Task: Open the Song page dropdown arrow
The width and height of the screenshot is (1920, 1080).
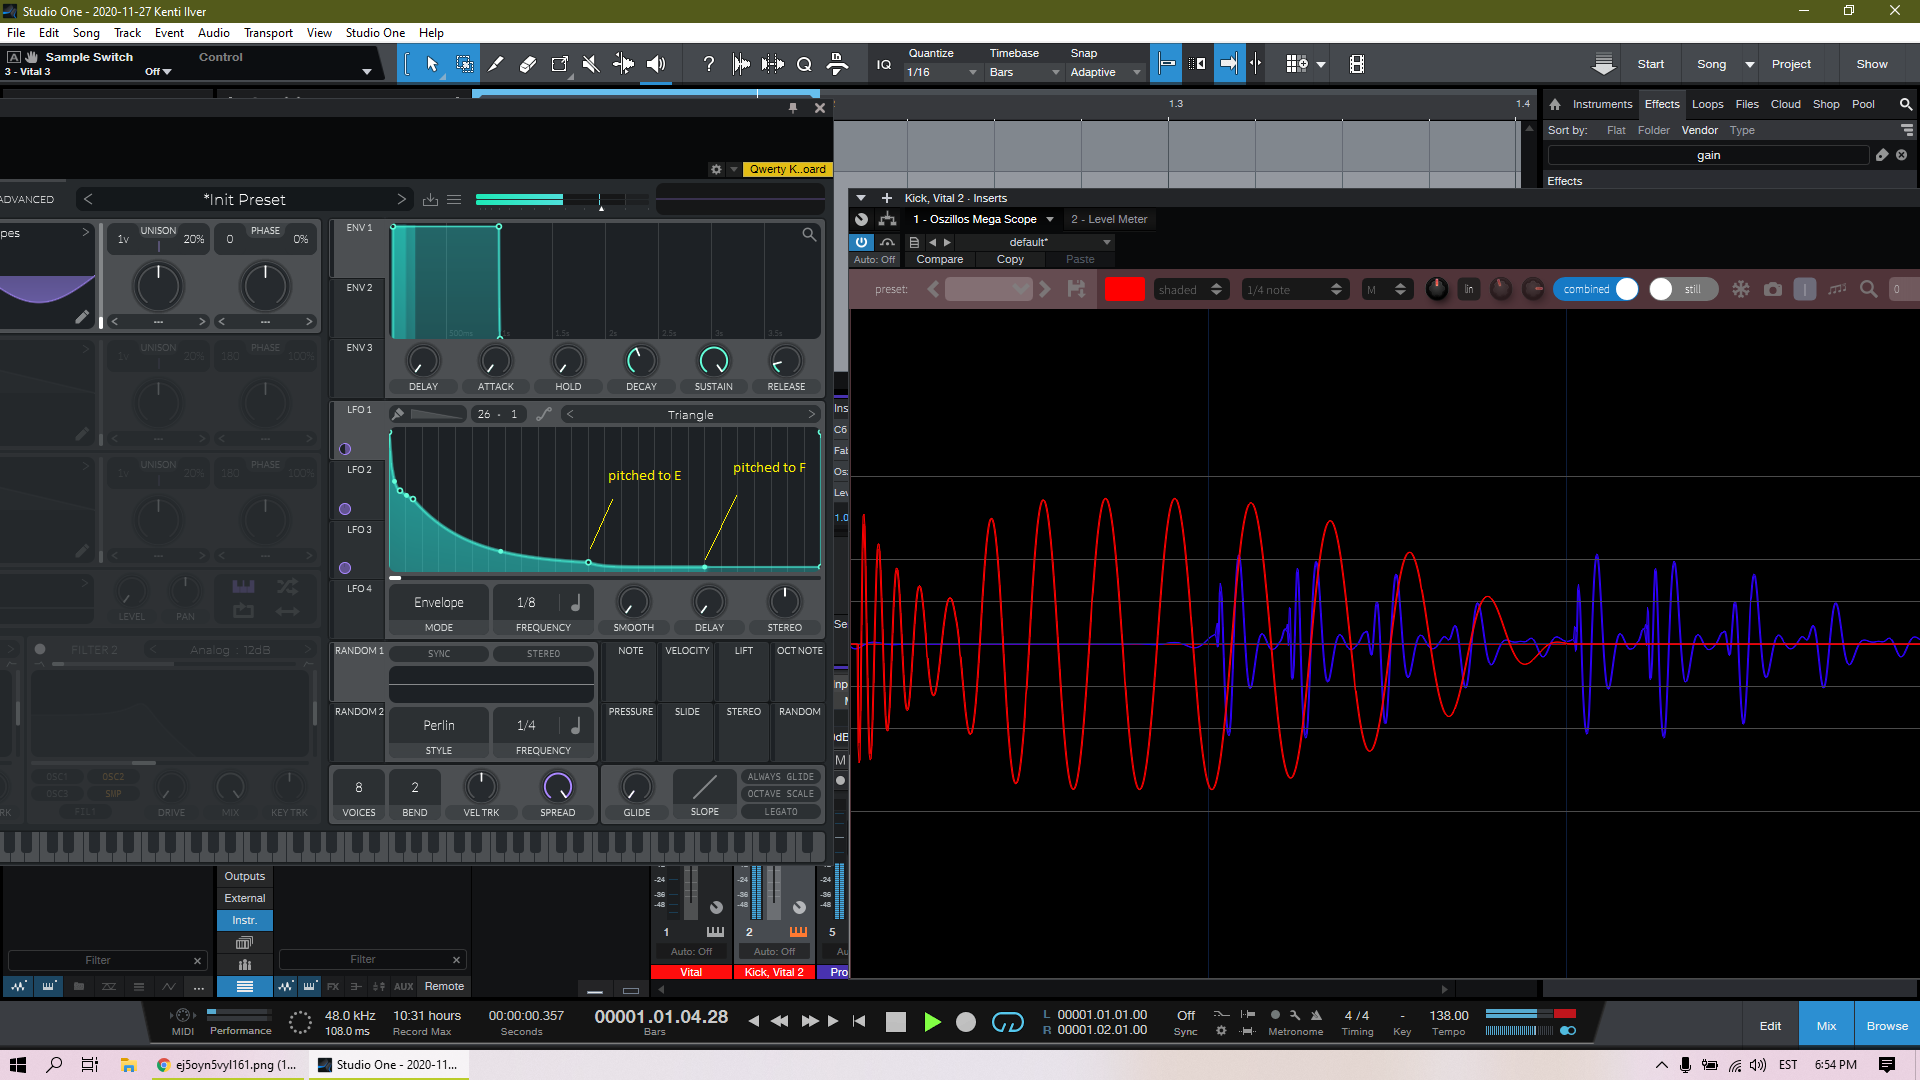Action: (x=1750, y=64)
